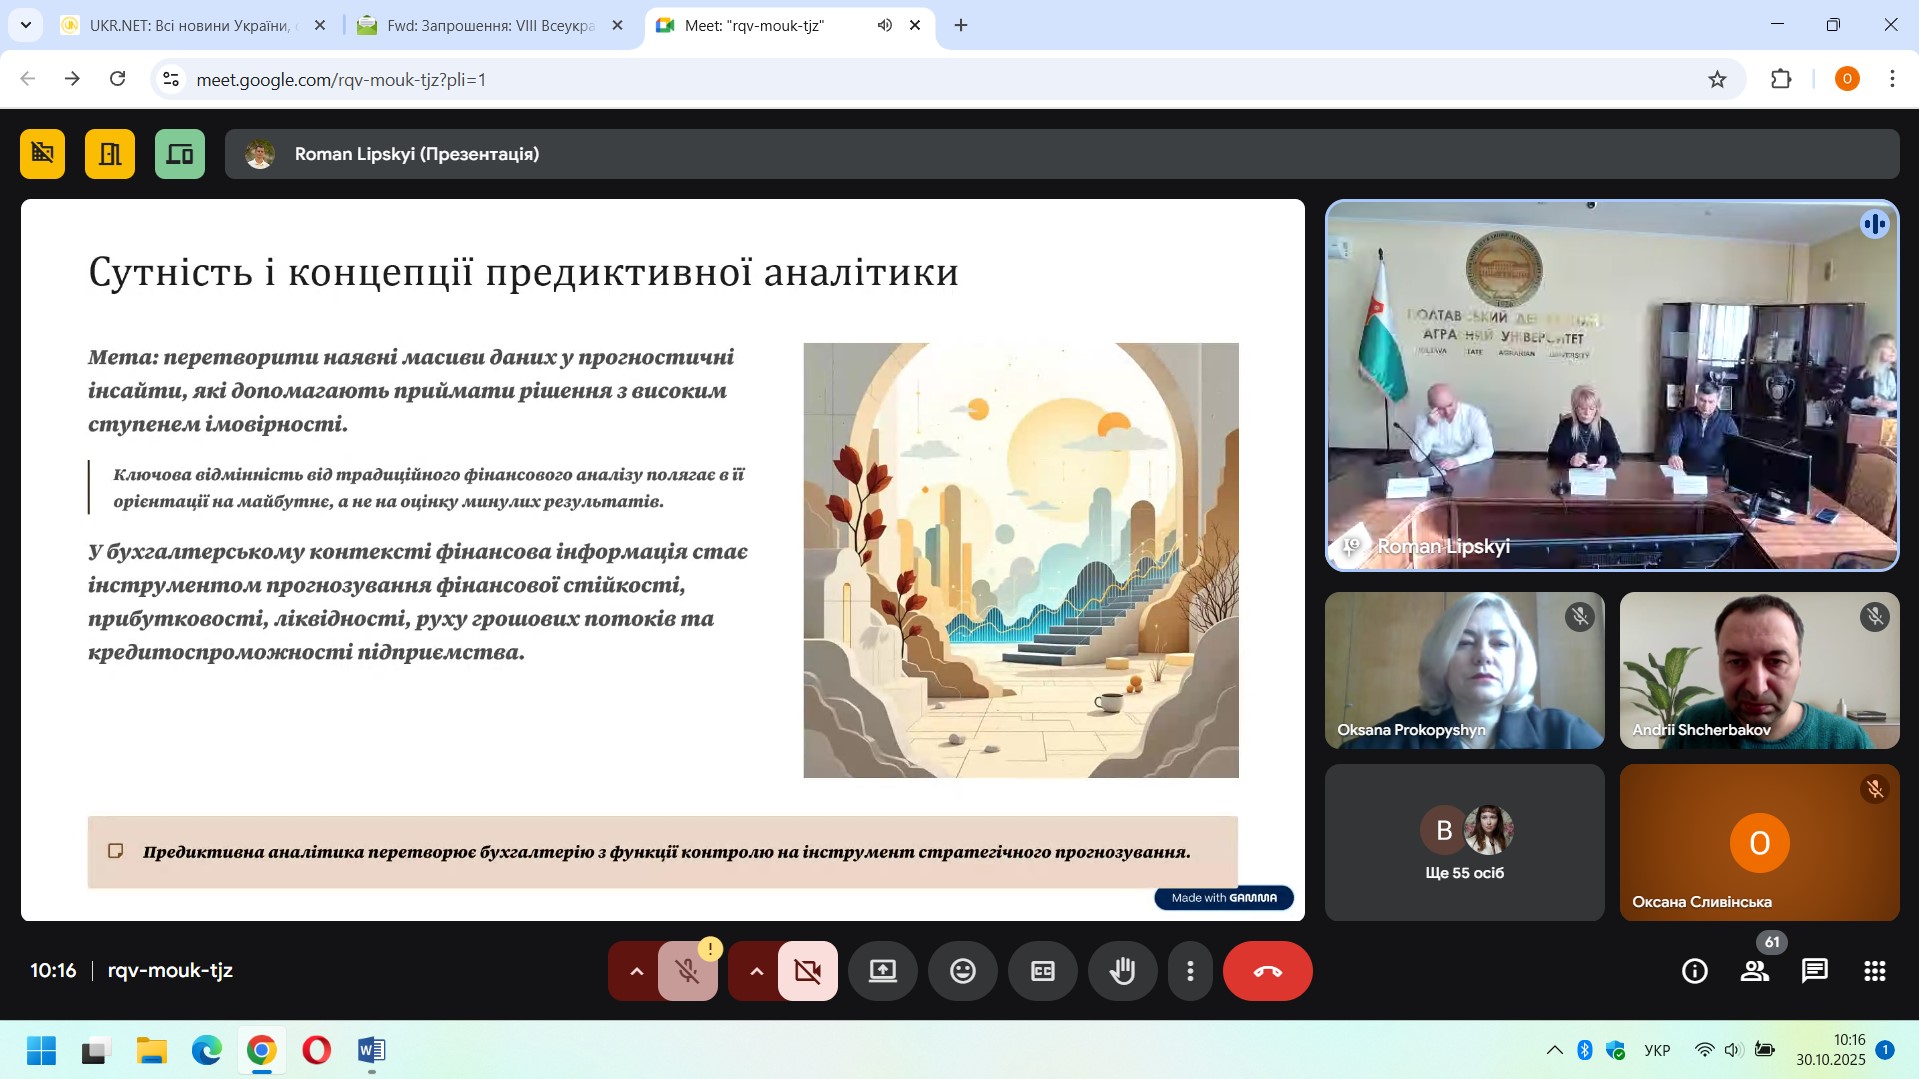Open the 'Ще 55 осіб' participants tile
1919x1079 pixels.
1464,843
